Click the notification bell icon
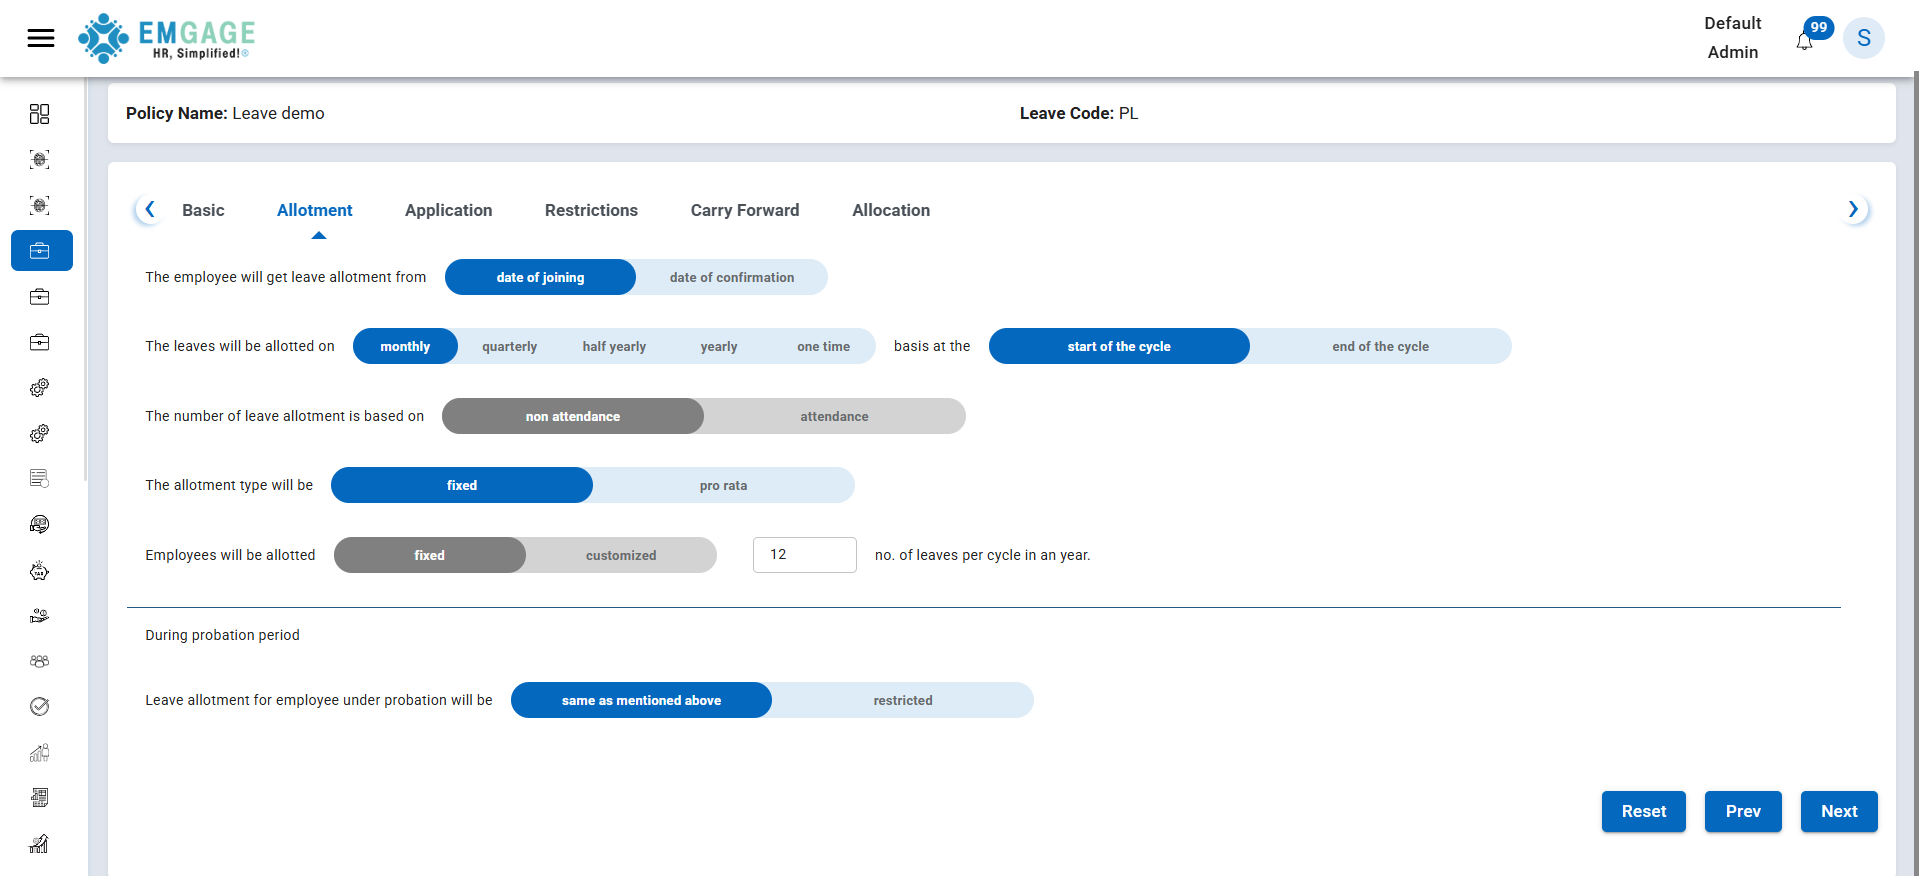1919x876 pixels. point(1804,41)
